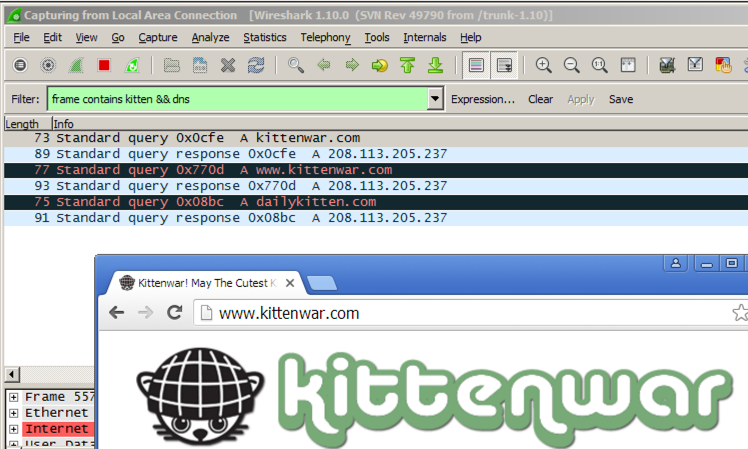Open the Telephony menu
The image size is (748, 449).
pyautogui.click(x=325, y=37)
